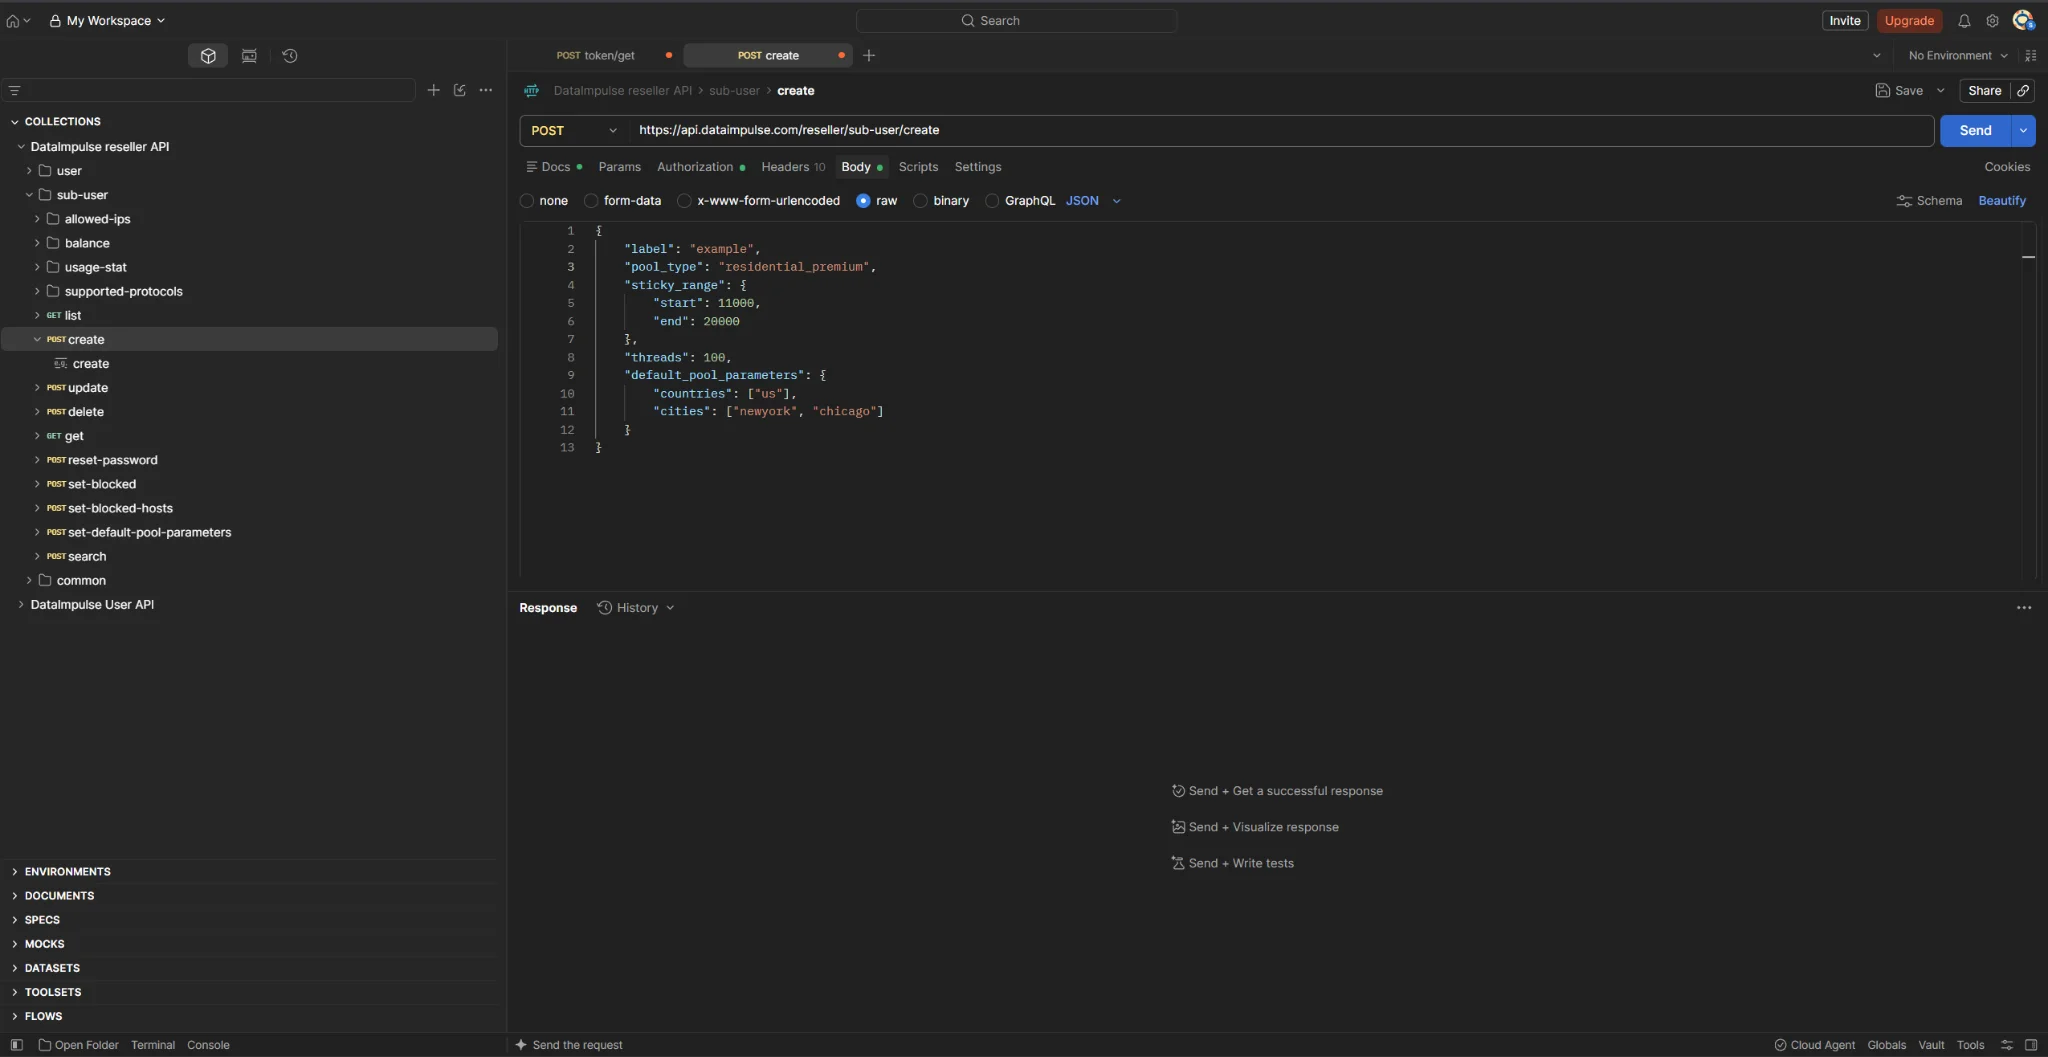The height and width of the screenshot is (1057, 2048).
Task: Open the Schema icon in body editor
Action: click(x=1904, y=201)
